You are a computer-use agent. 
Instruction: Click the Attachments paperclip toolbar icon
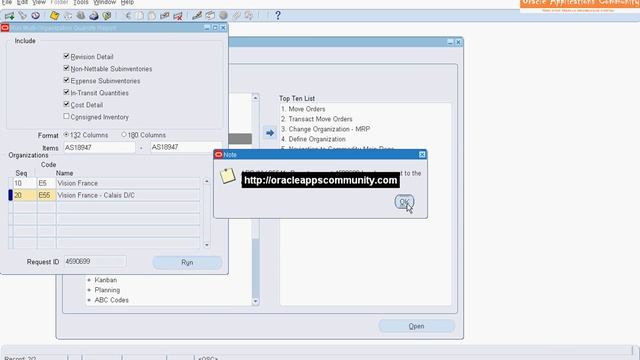click(x=236, y=16)
